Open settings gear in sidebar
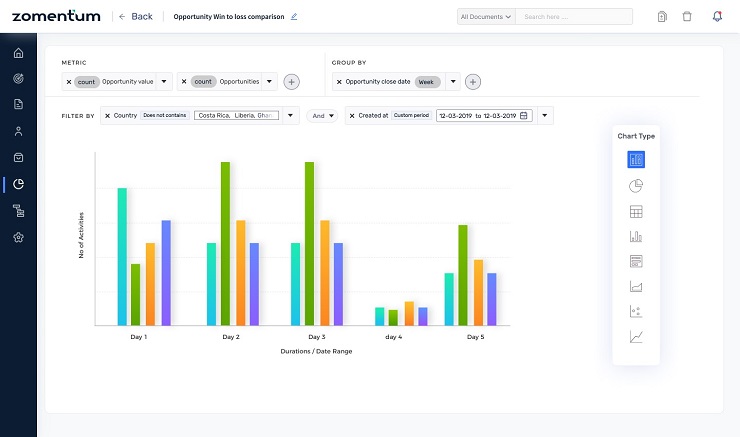740x437 pixels. tap(18, 237)
